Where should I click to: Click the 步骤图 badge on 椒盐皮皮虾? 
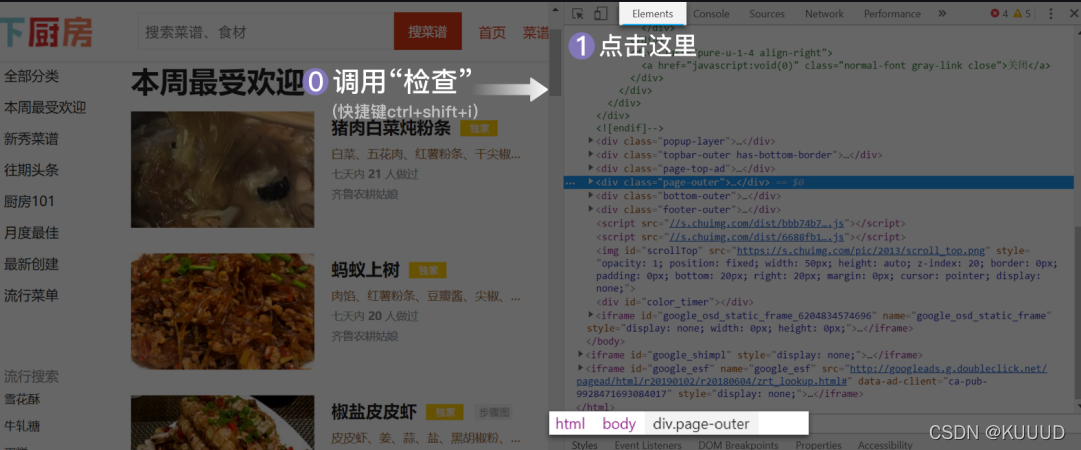[493, 413]
